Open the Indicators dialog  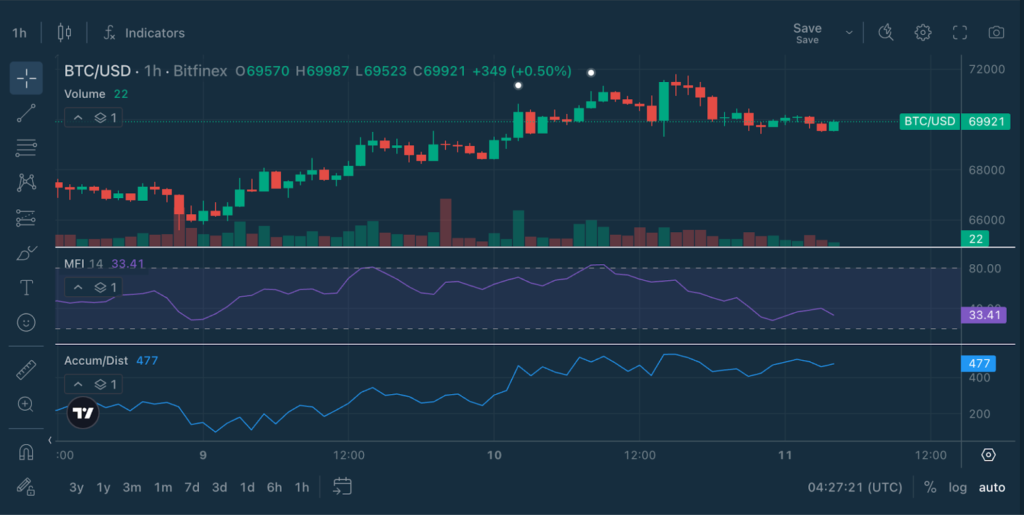144,33
